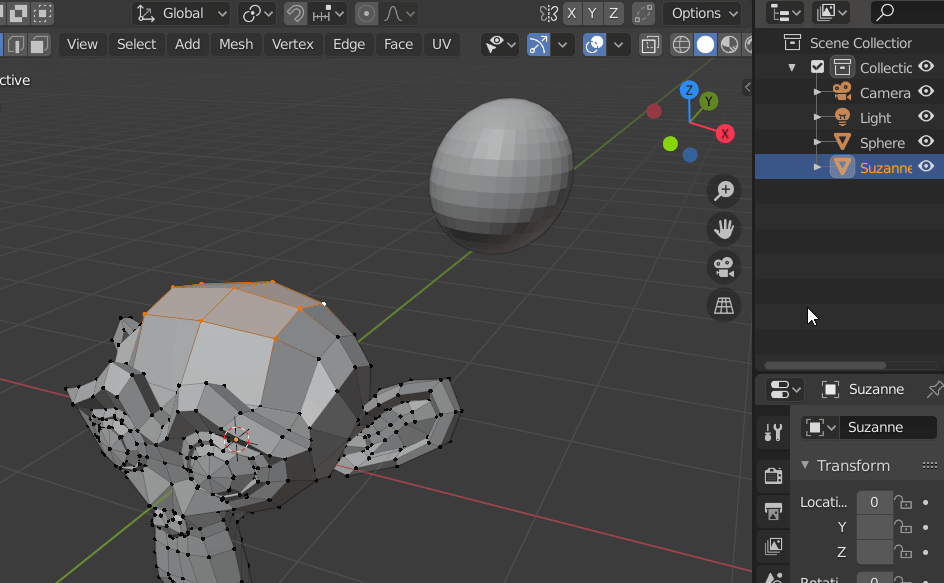Switch to material preview shading

pyautogui.click(x=729, y=45)
